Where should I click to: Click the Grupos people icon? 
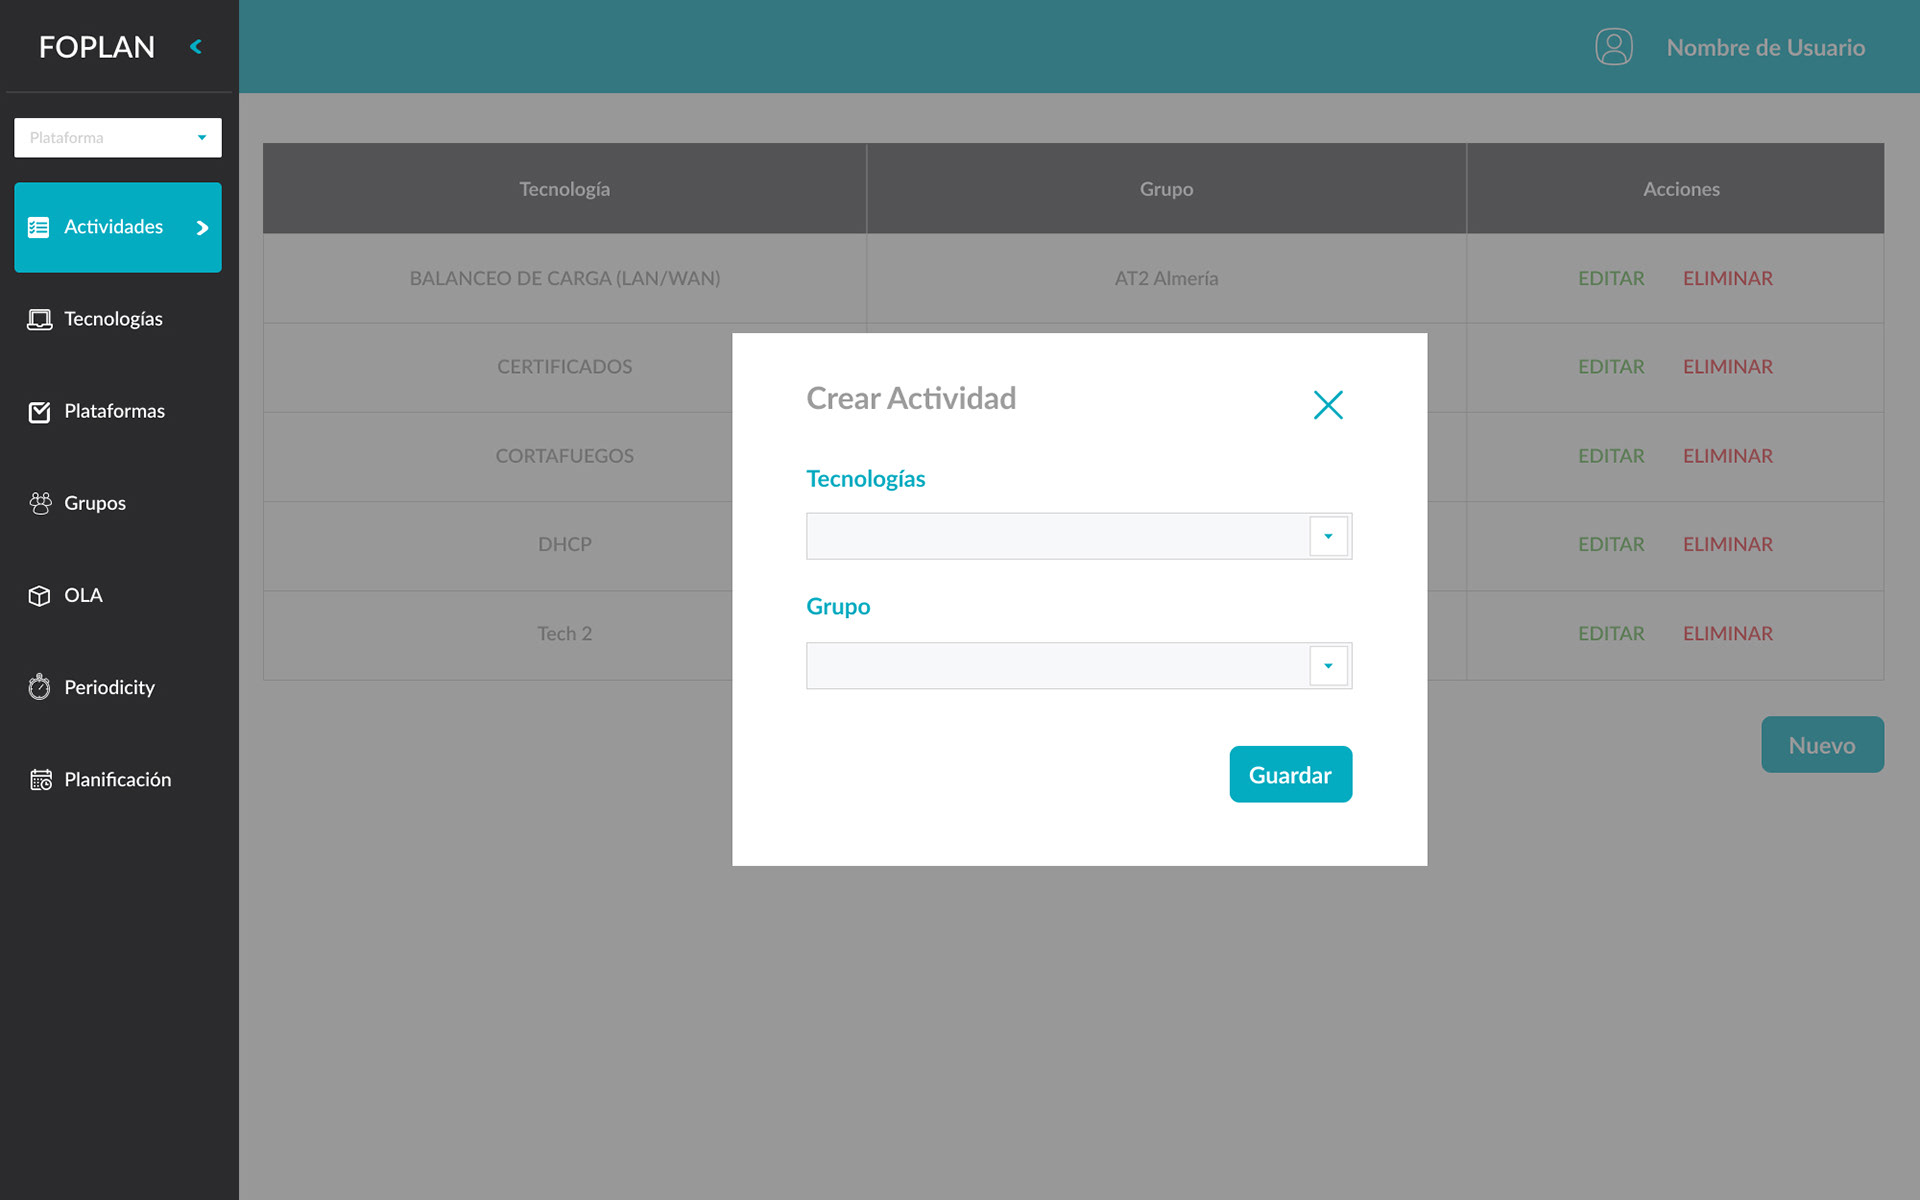click(x=40, y=503)
